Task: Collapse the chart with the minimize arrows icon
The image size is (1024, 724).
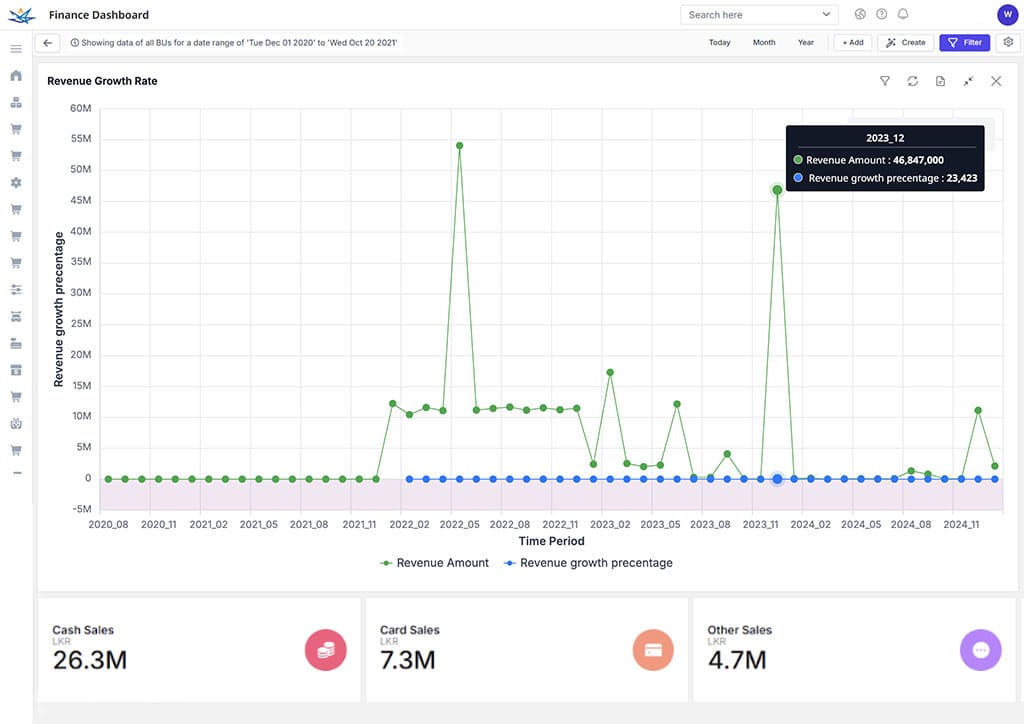Action: click(x=968, y=81)
